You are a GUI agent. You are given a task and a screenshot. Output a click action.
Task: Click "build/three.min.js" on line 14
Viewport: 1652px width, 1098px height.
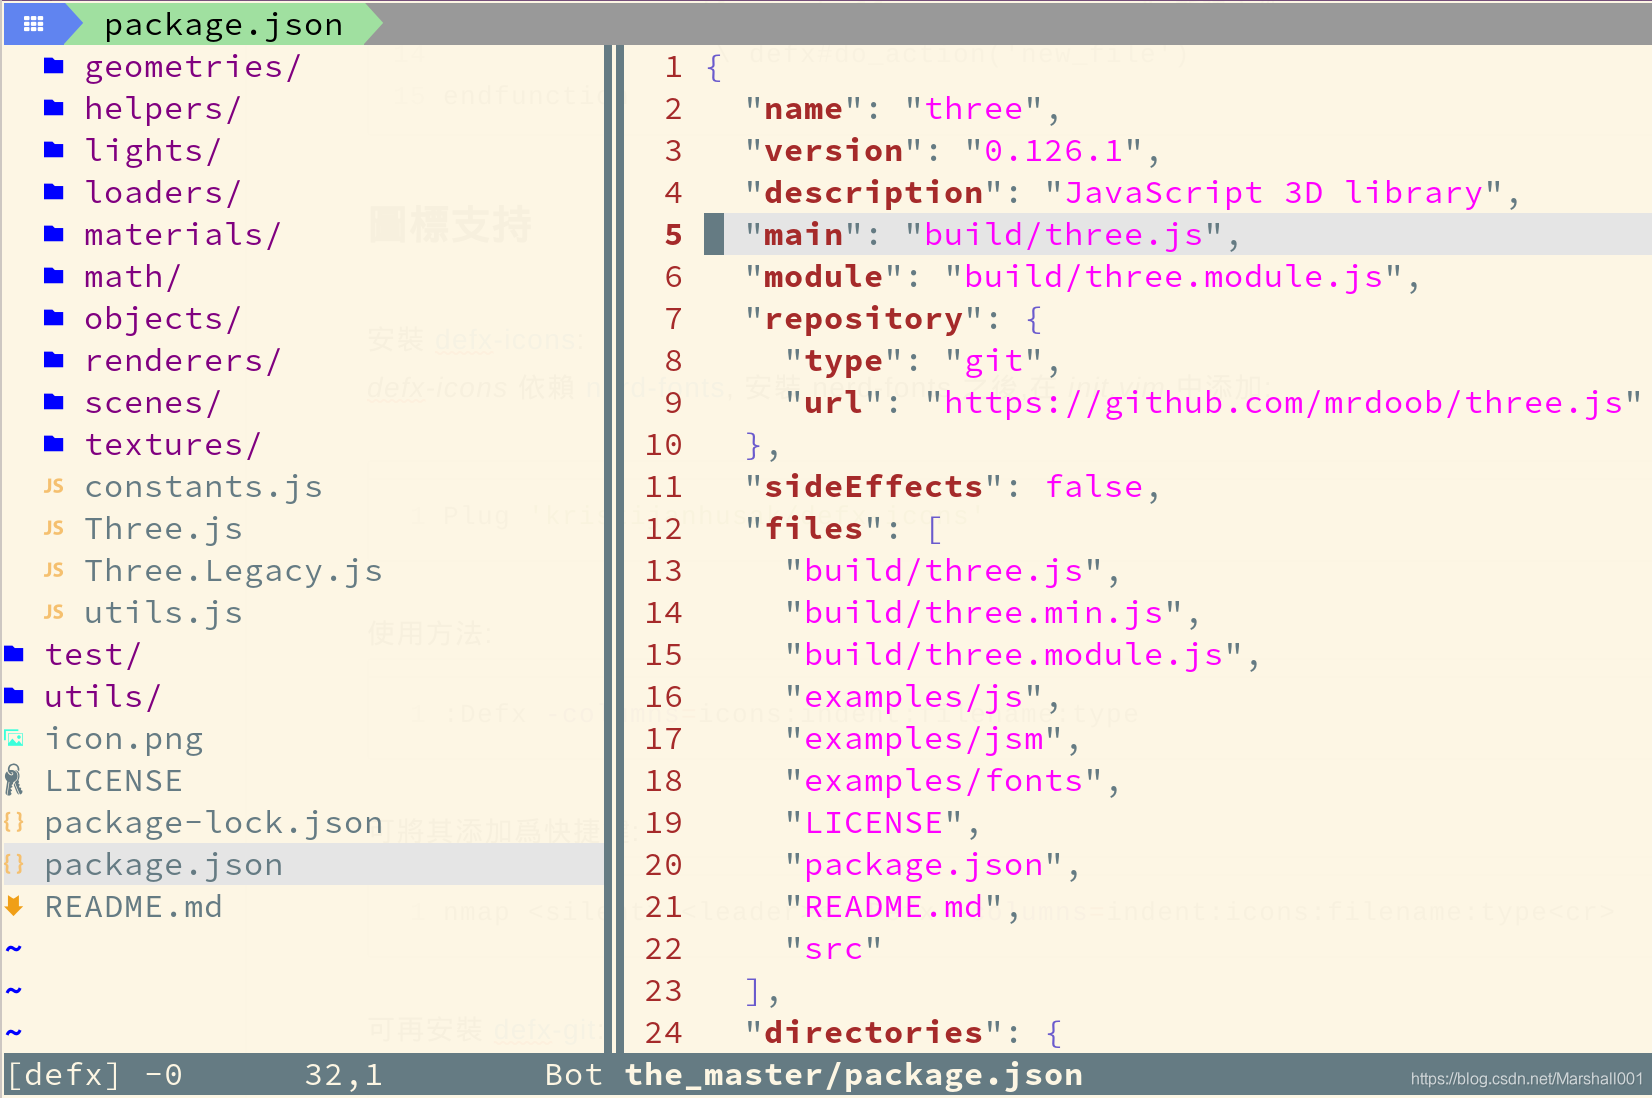[984, 613]
